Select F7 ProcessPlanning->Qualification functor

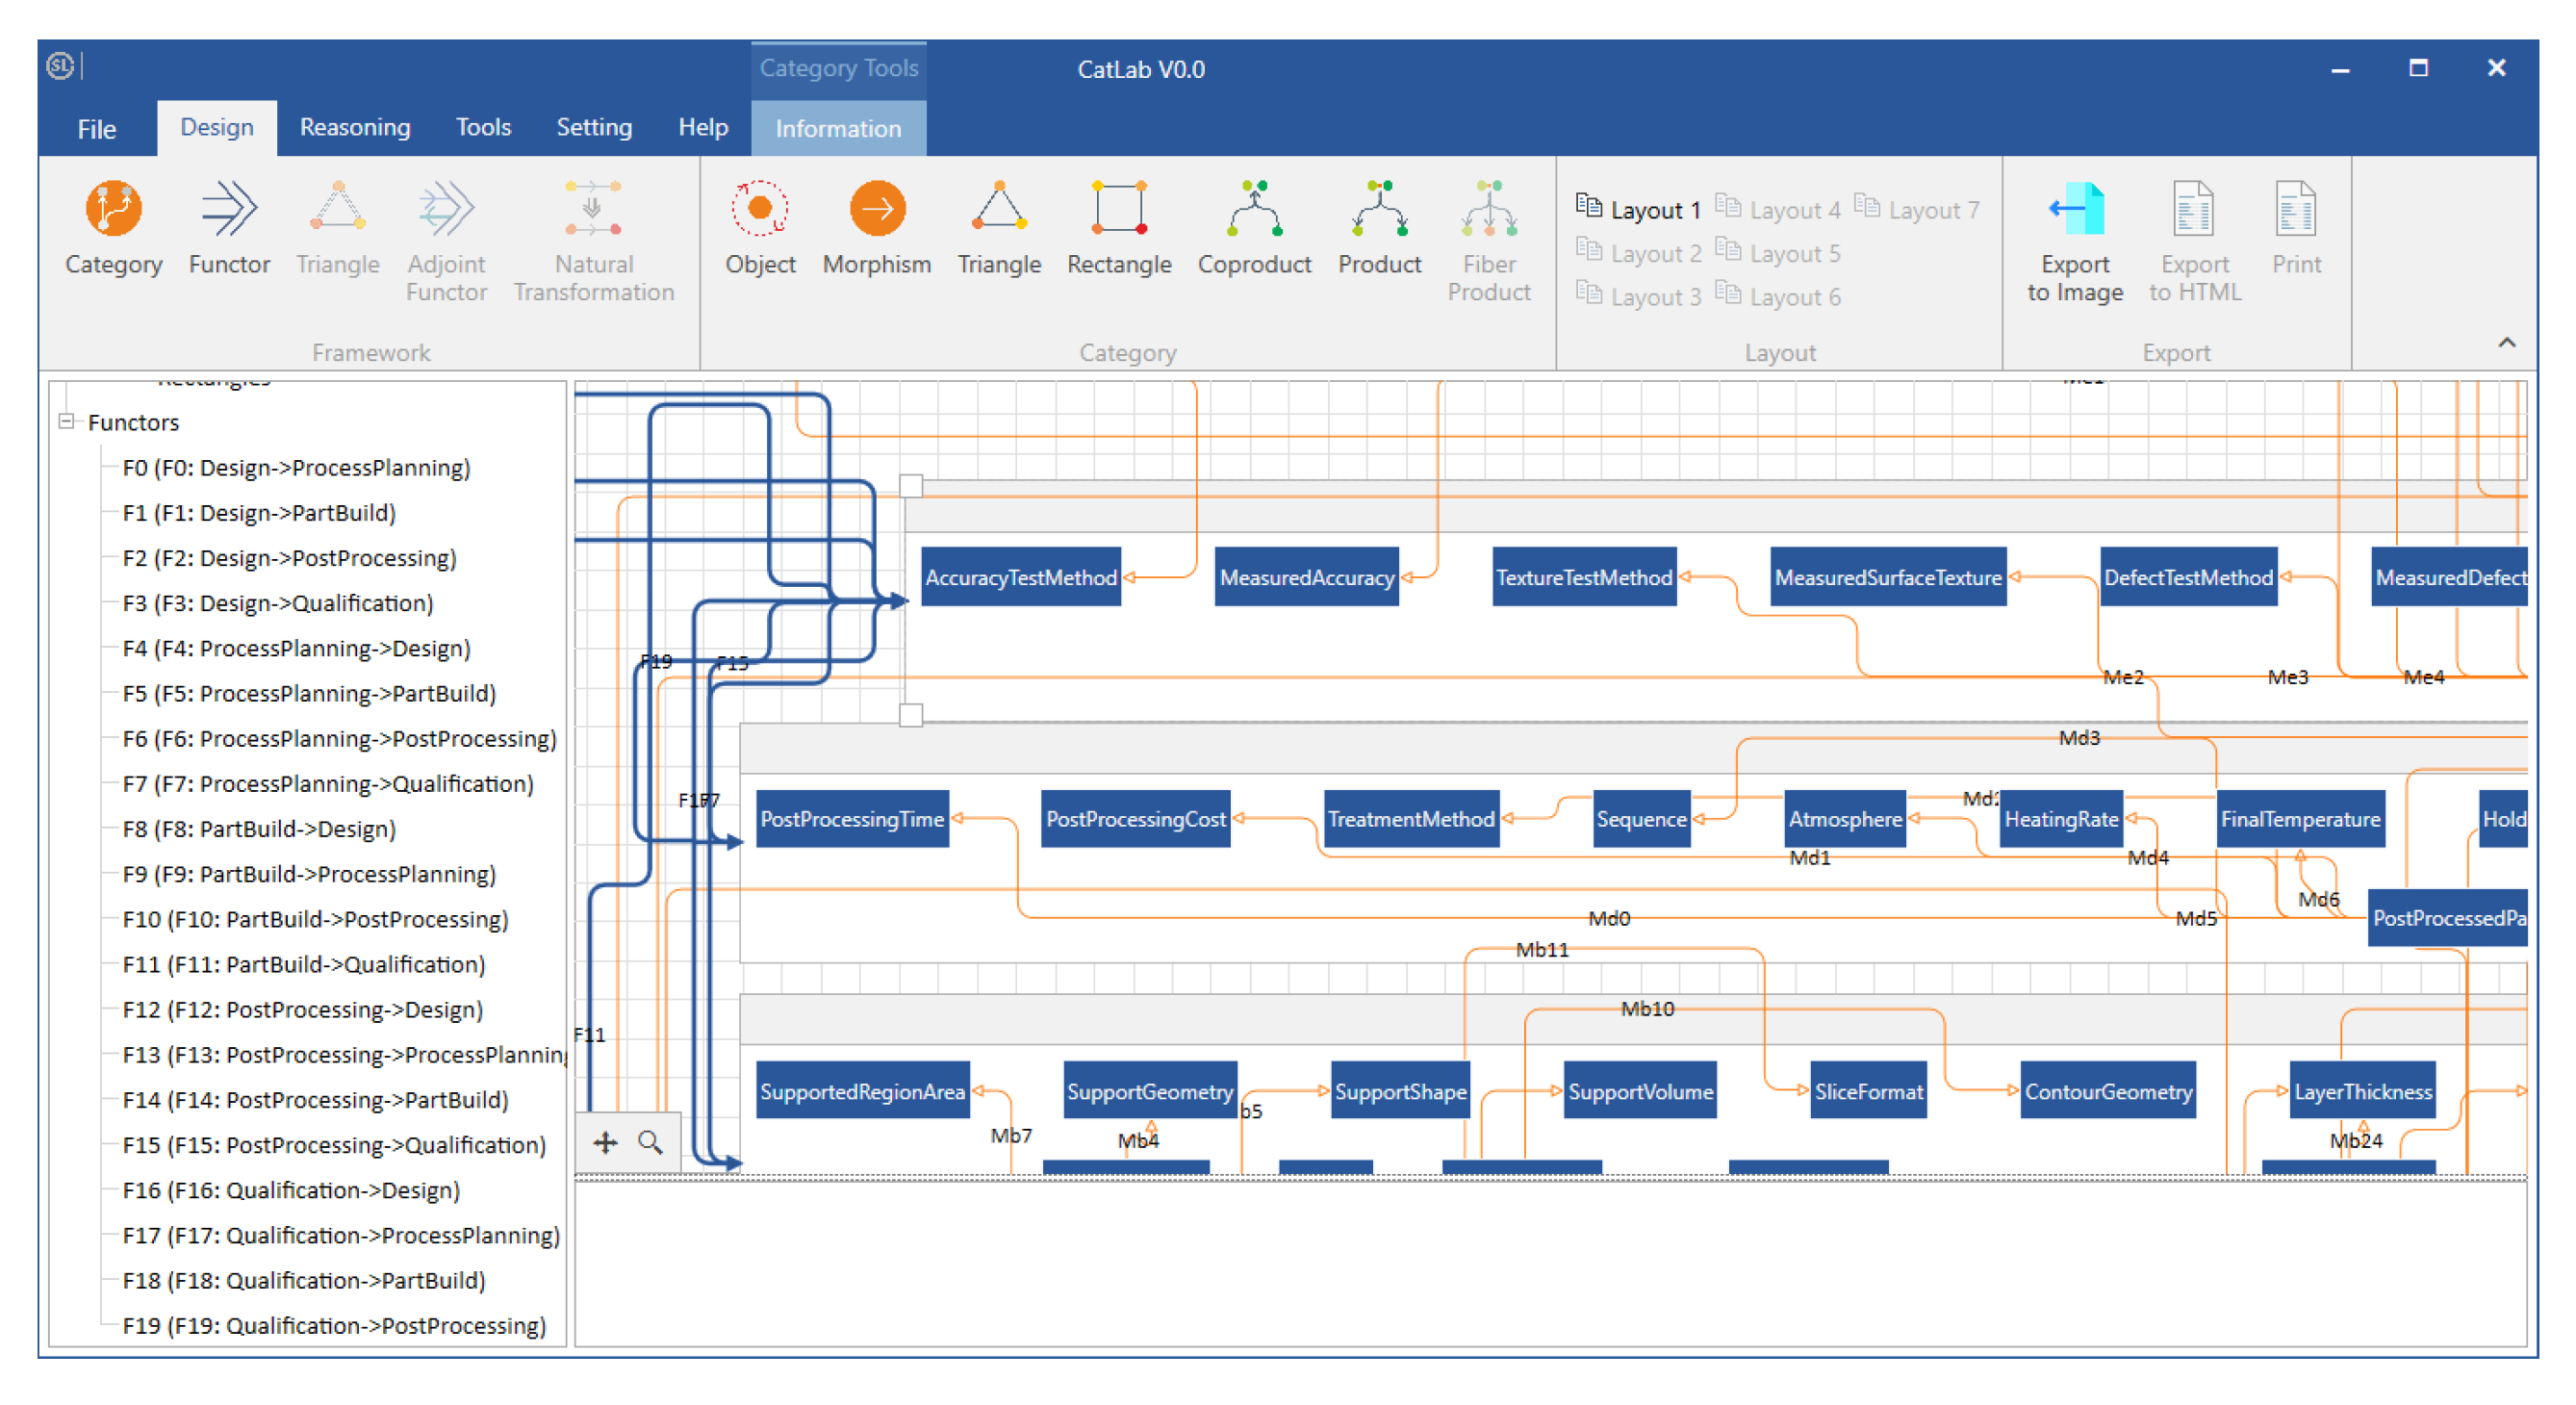coord(327,784)
